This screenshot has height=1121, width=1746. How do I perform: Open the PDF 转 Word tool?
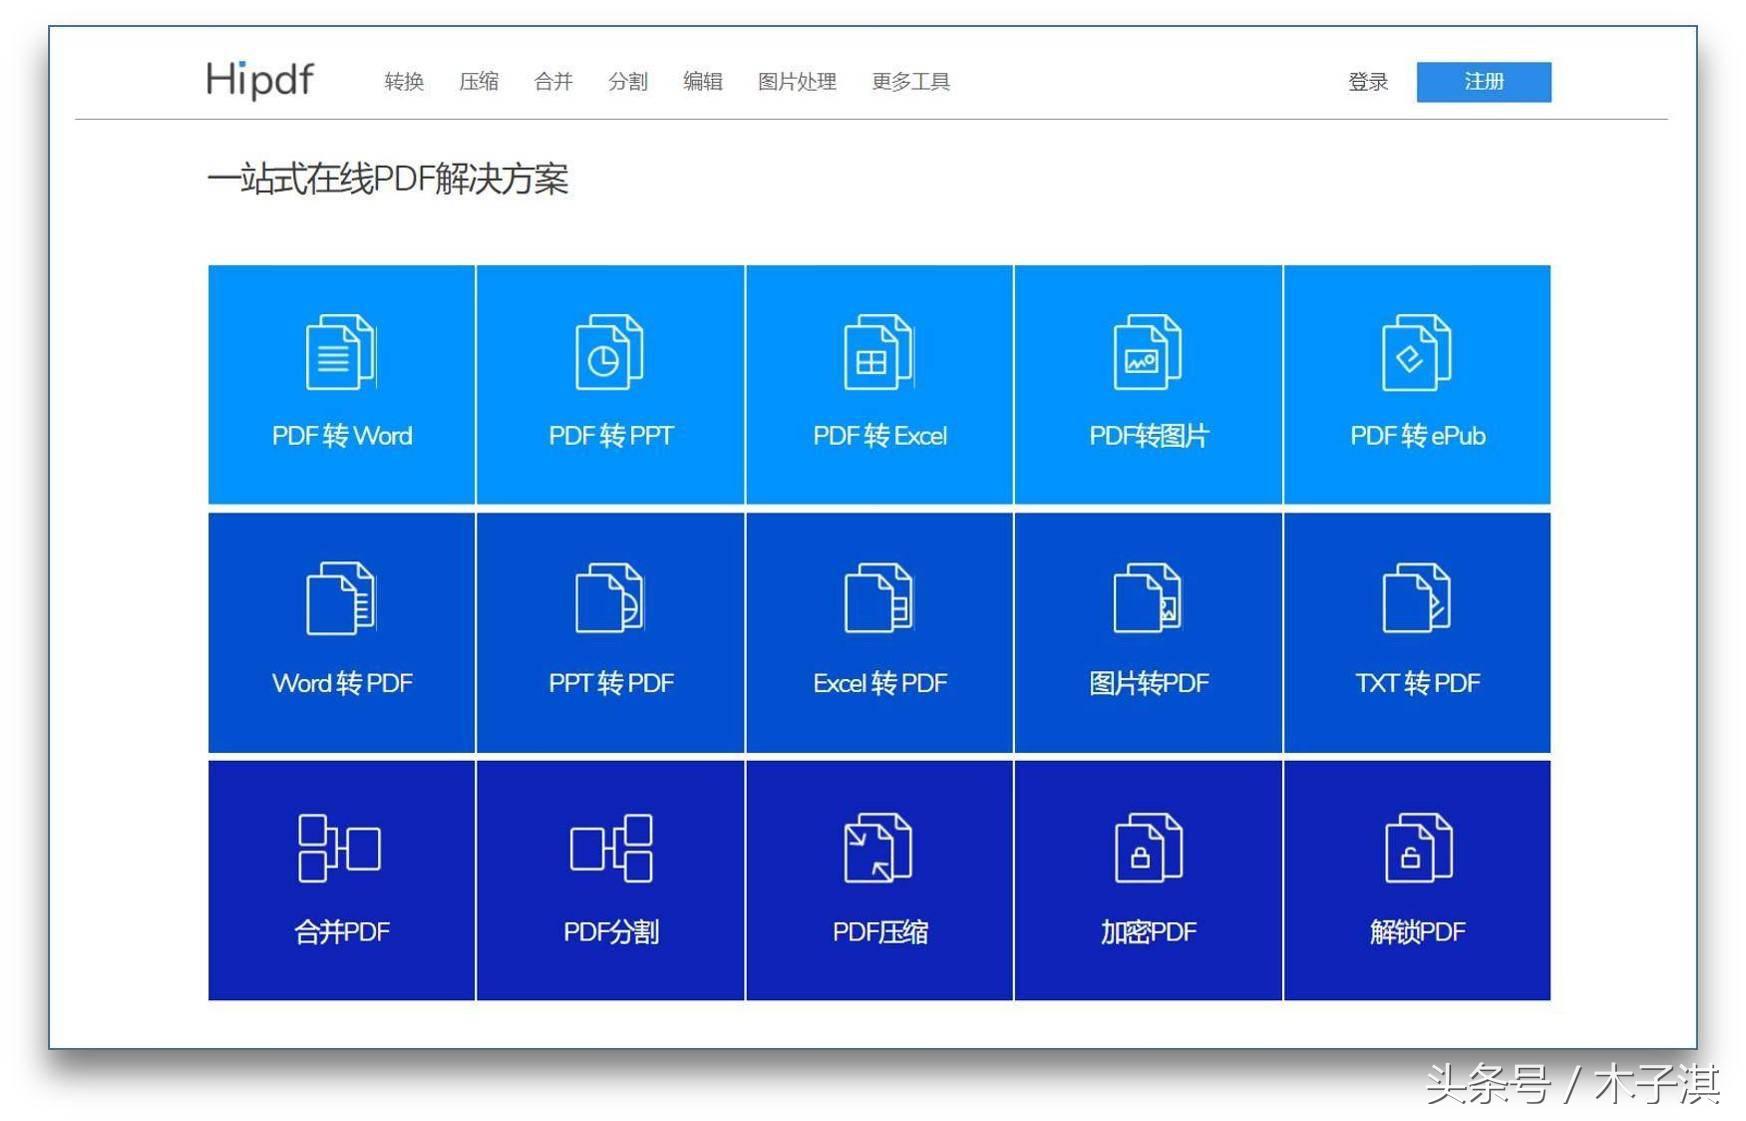(x=340, y=383)
